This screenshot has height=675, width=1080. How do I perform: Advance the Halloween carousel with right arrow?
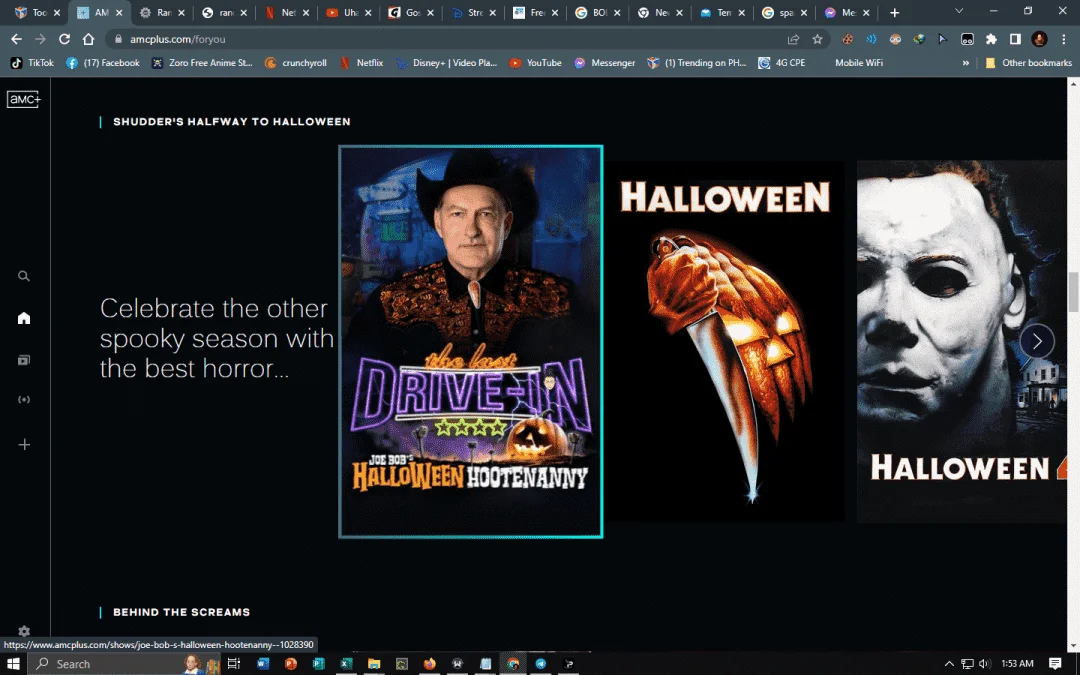coord(1037,341)
